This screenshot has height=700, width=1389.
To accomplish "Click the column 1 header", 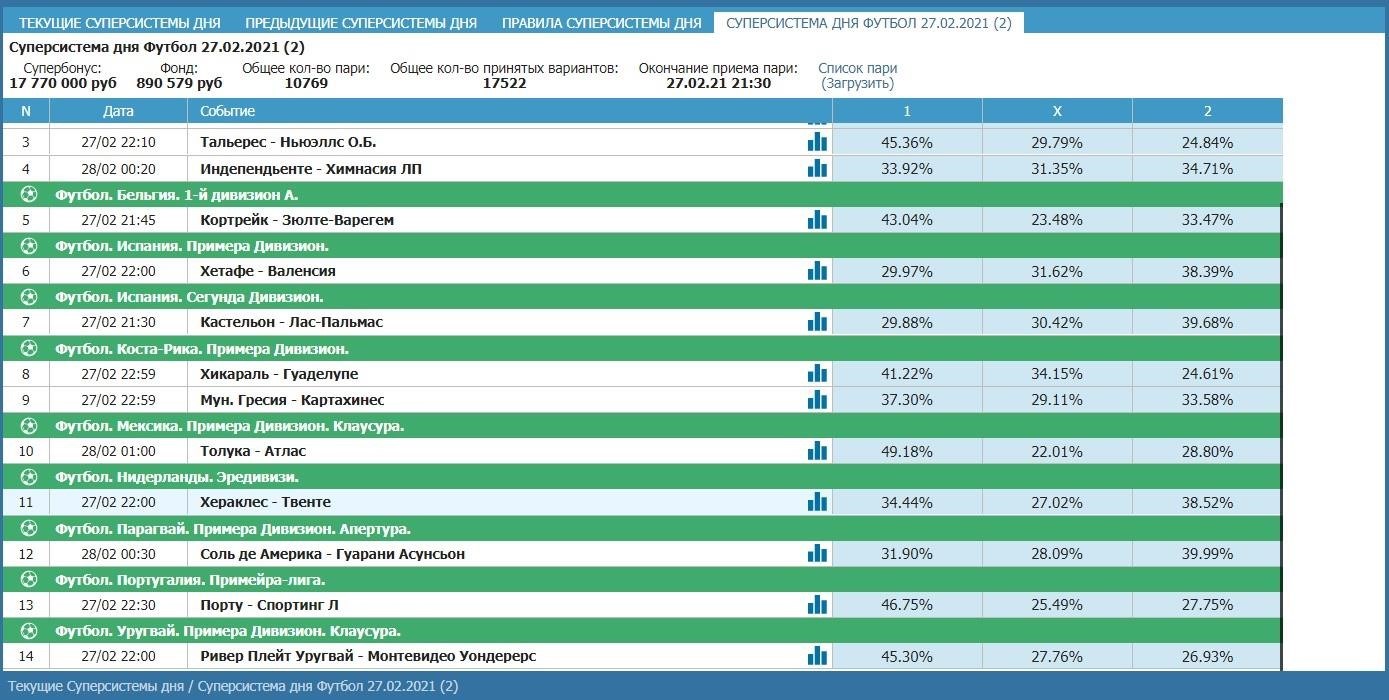I will click(907, 111).
